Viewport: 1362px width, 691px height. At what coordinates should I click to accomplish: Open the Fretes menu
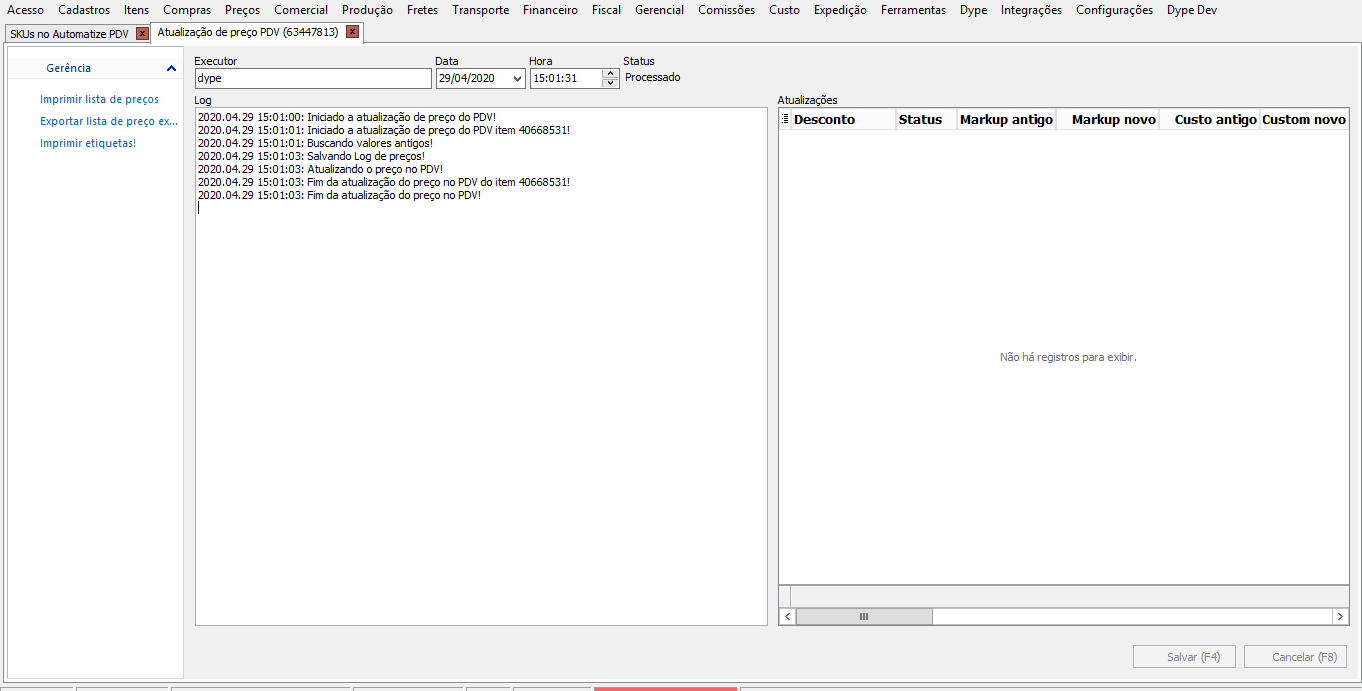point(423,10)
